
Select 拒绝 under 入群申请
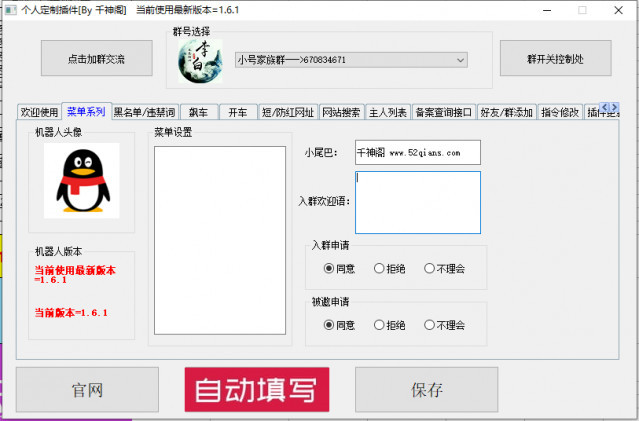pyautogui.click(x=390, y=269)
